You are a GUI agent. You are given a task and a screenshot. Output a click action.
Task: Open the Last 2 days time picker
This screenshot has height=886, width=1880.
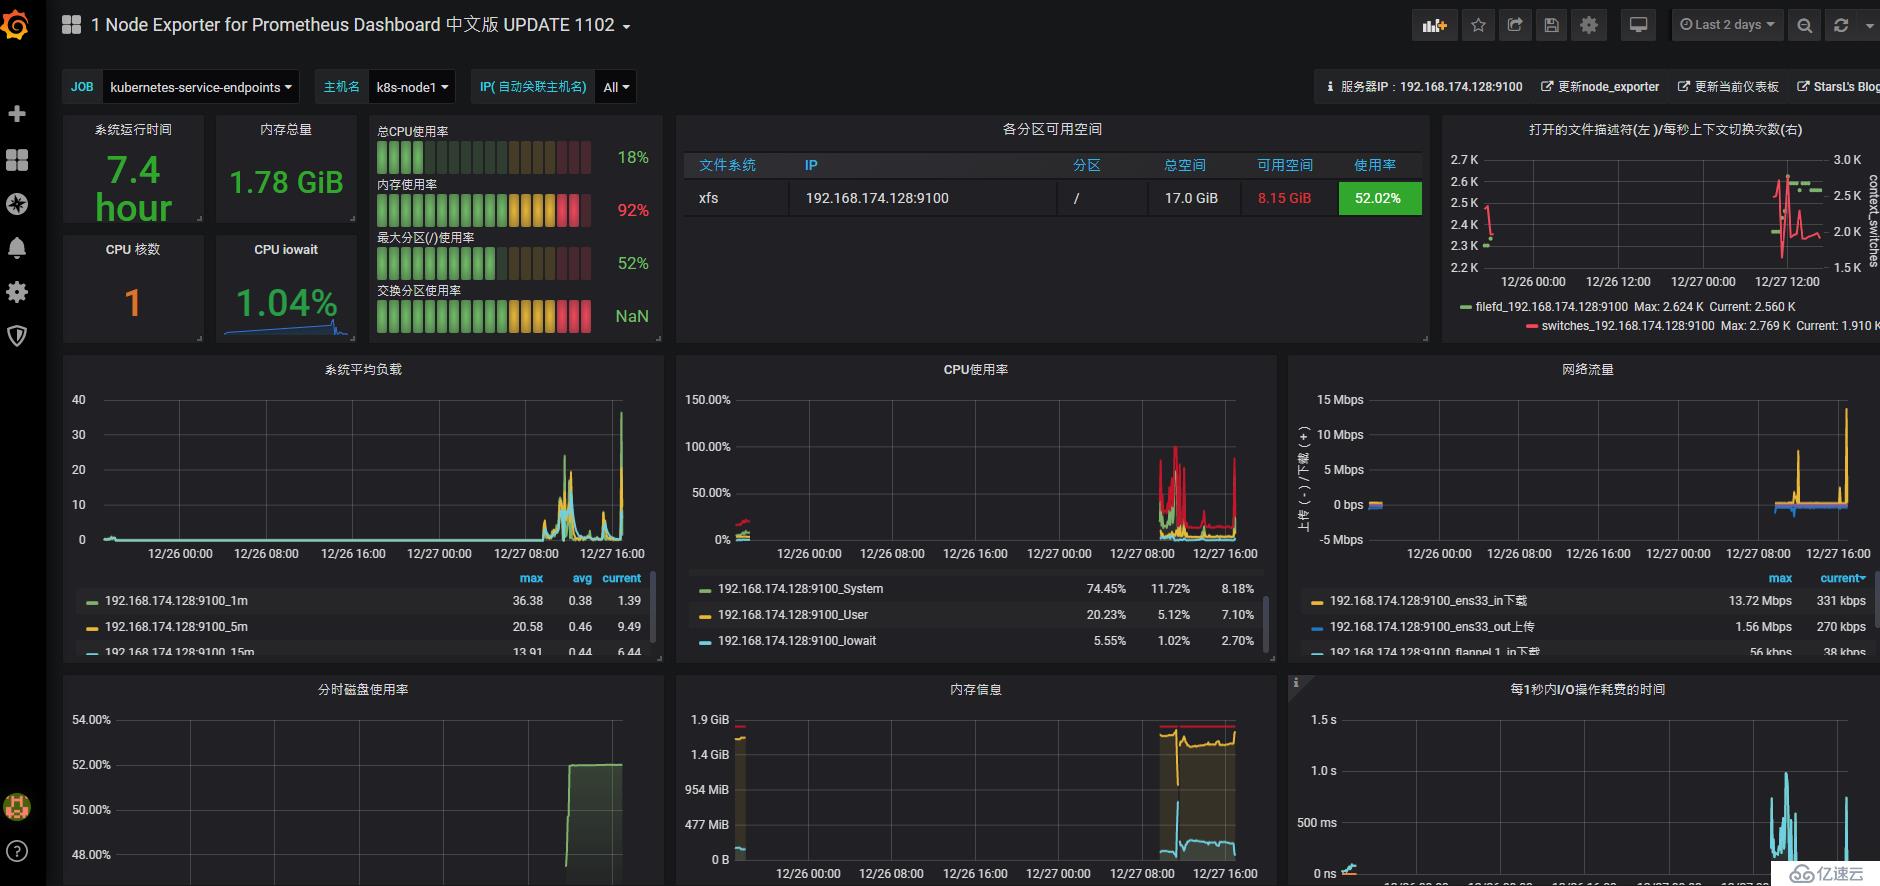coord(1727,26)
